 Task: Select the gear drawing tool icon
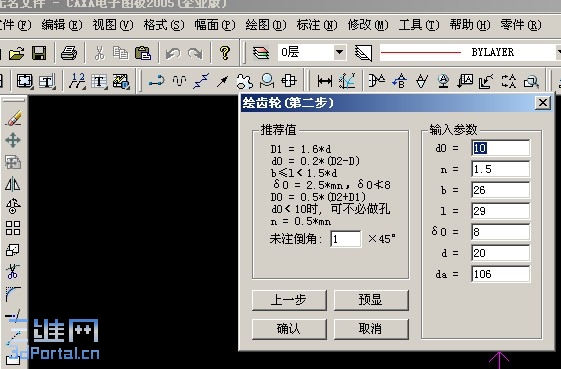[244, 81]
